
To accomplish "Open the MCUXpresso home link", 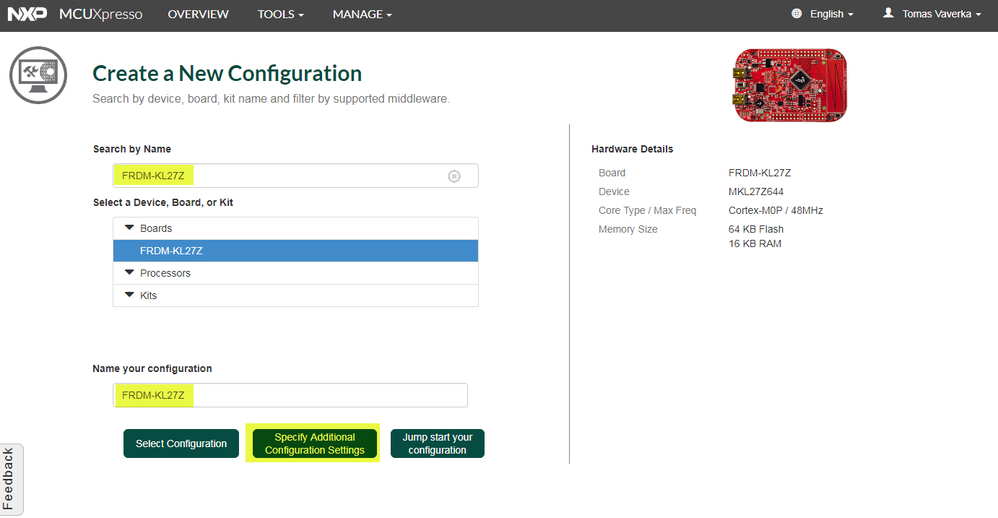I will coord(101,14).
